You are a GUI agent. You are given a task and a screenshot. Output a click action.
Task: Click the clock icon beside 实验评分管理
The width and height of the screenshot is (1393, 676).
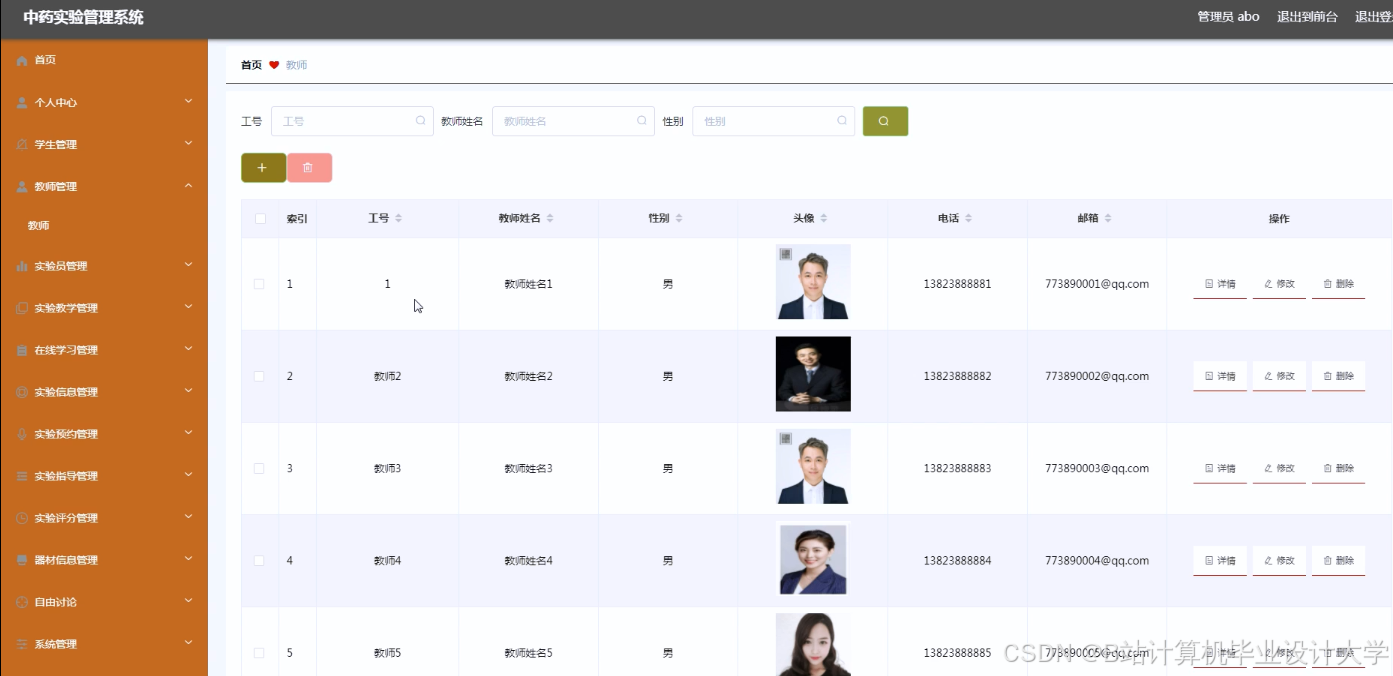point(22,519)
